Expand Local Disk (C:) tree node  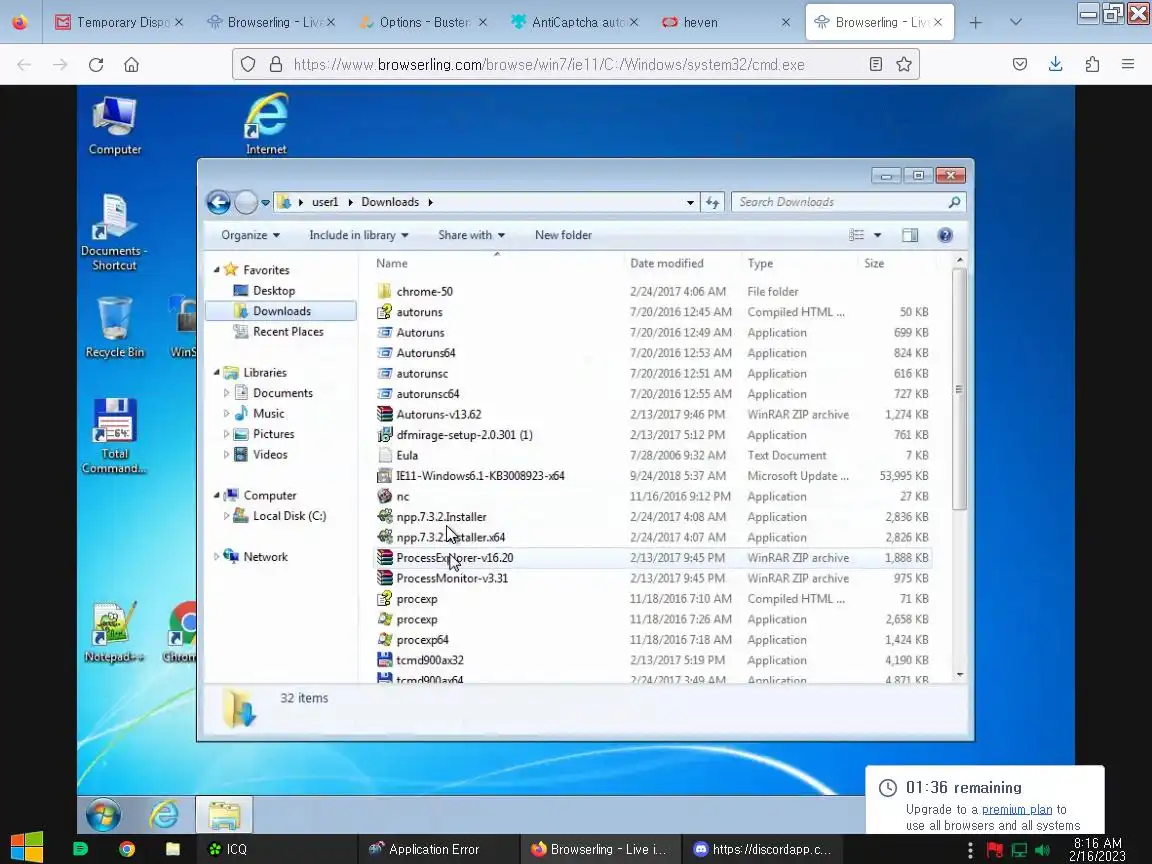tap(226, 516)
